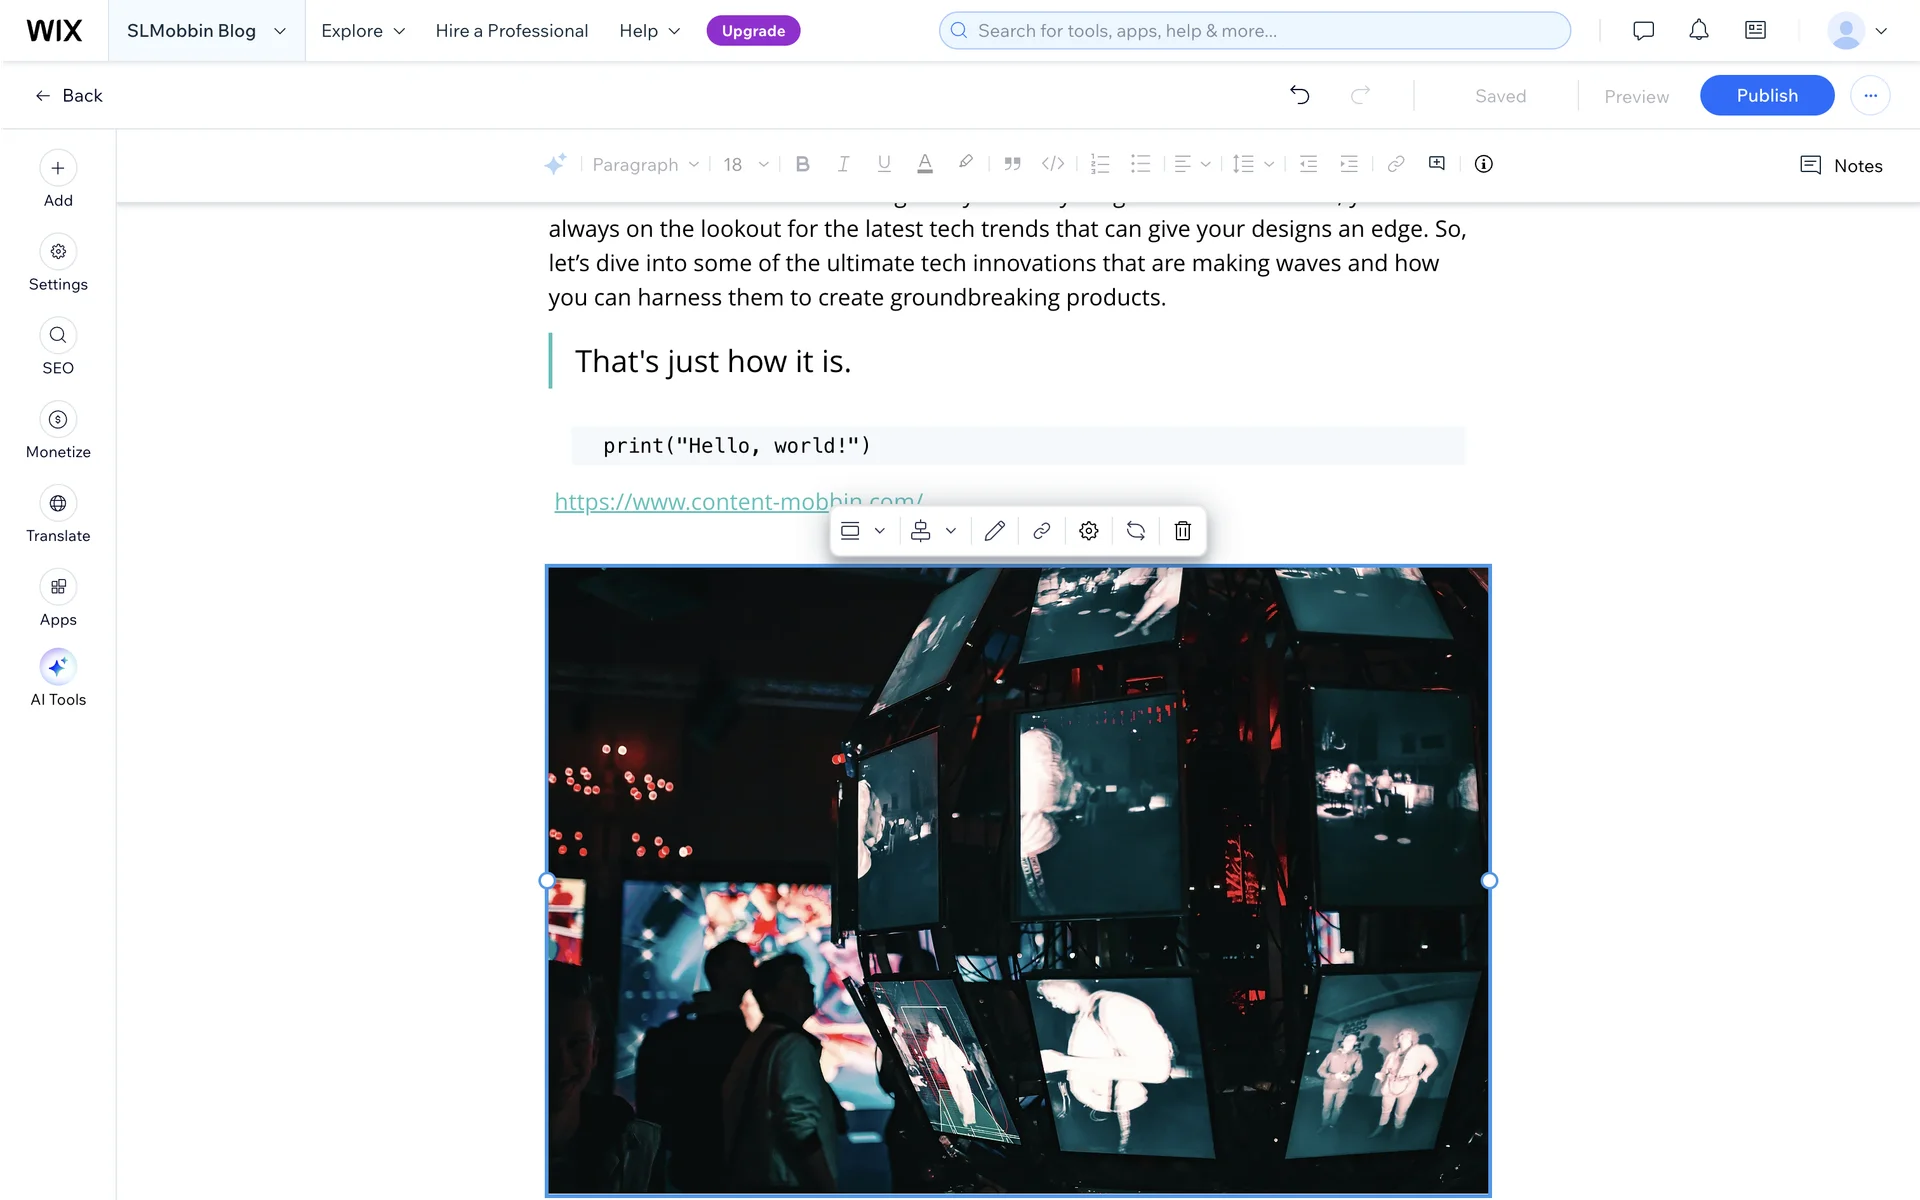Open the Explore menu
Image resolution: width=1920 pixels, height=1200 pixels.
[363, 31]
